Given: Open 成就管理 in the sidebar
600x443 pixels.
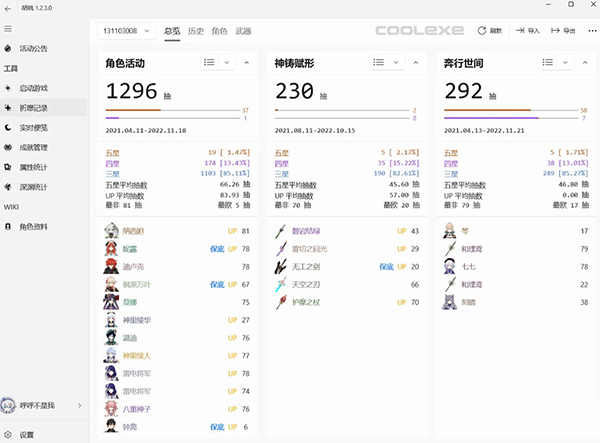Looking at the screenshot, I should tap(33, 148).
